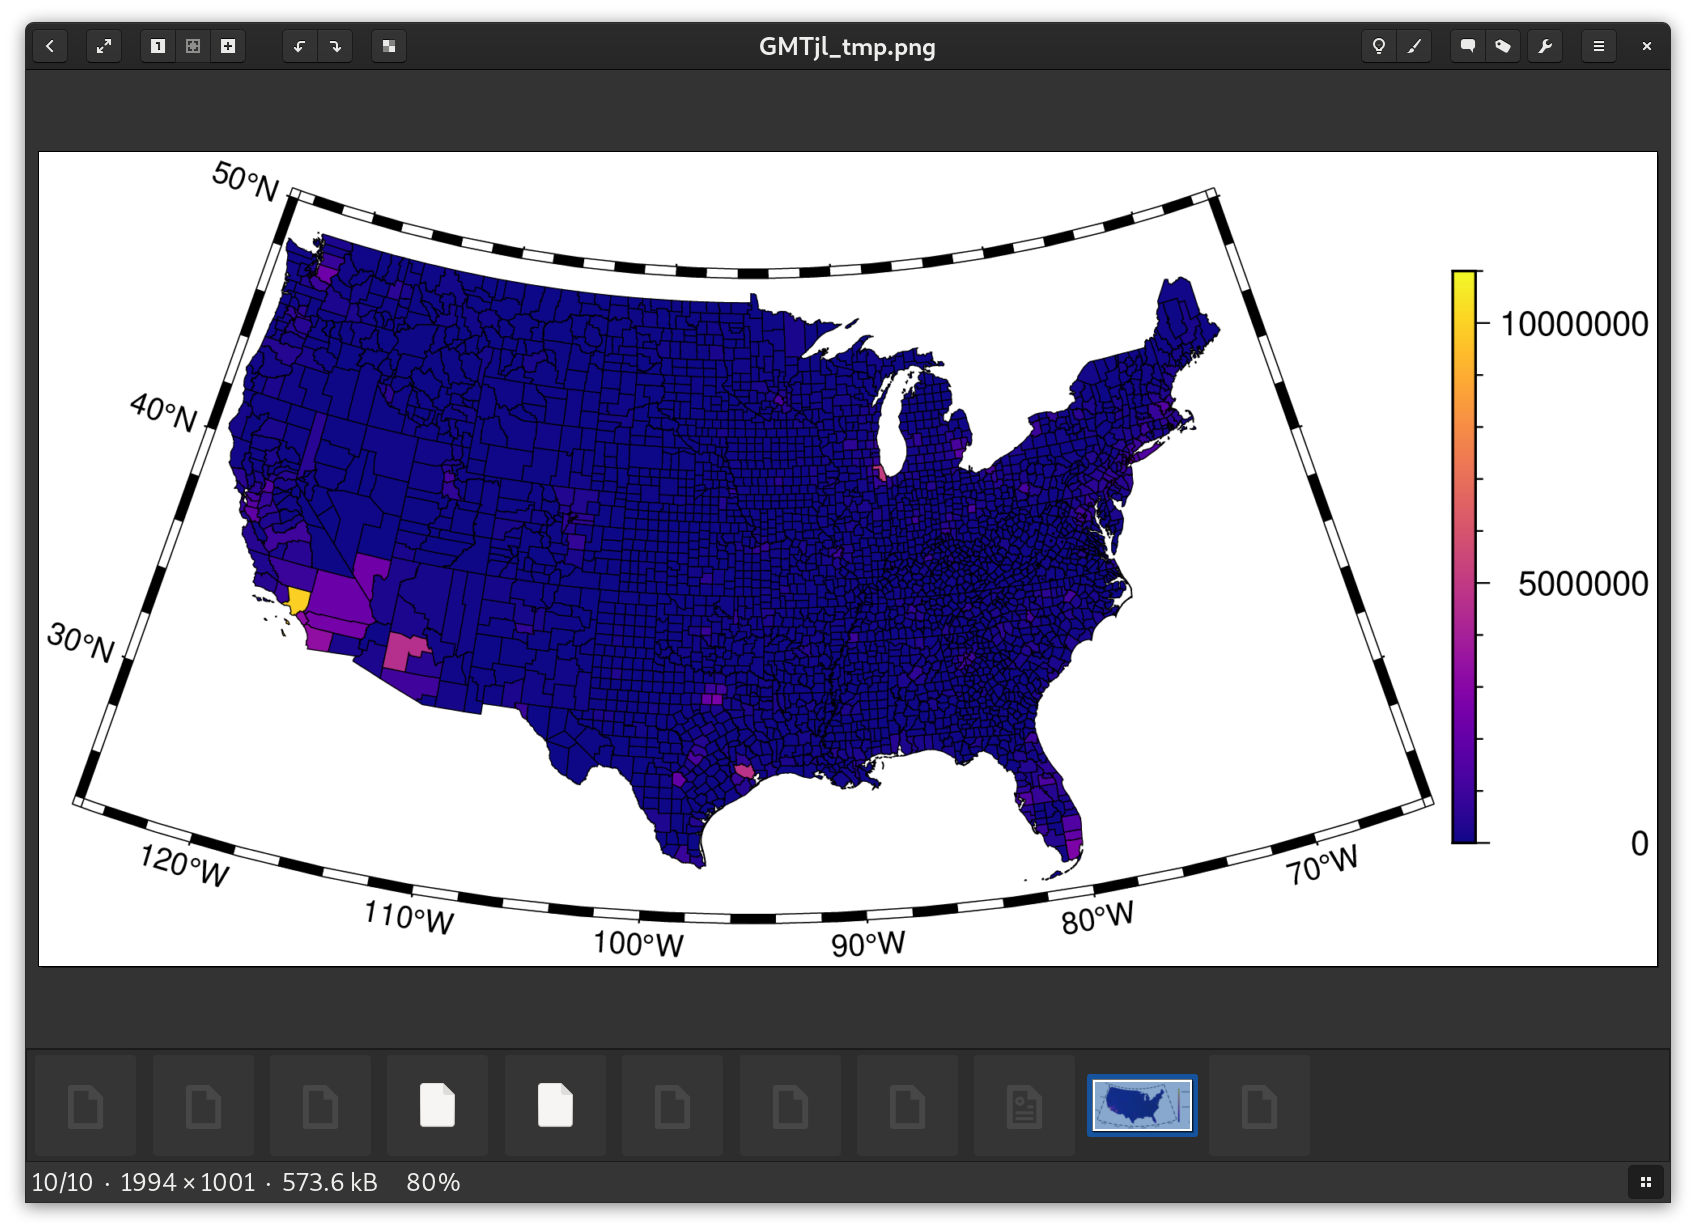Select the text document thumbnail left of the map thumbnail

[1025, 1106]
